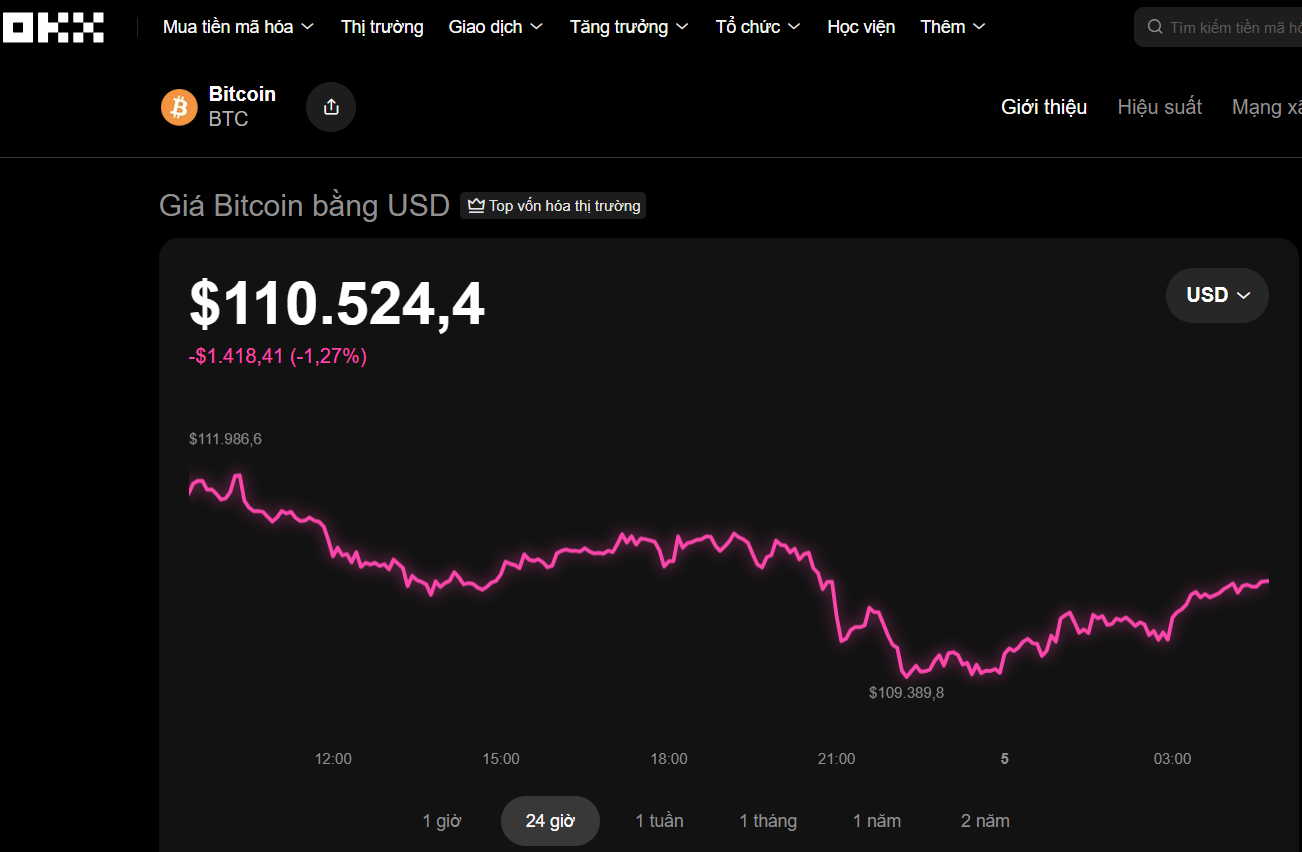Click the orange Bitcoin coin icon
1302x852 pixels.
180,107
